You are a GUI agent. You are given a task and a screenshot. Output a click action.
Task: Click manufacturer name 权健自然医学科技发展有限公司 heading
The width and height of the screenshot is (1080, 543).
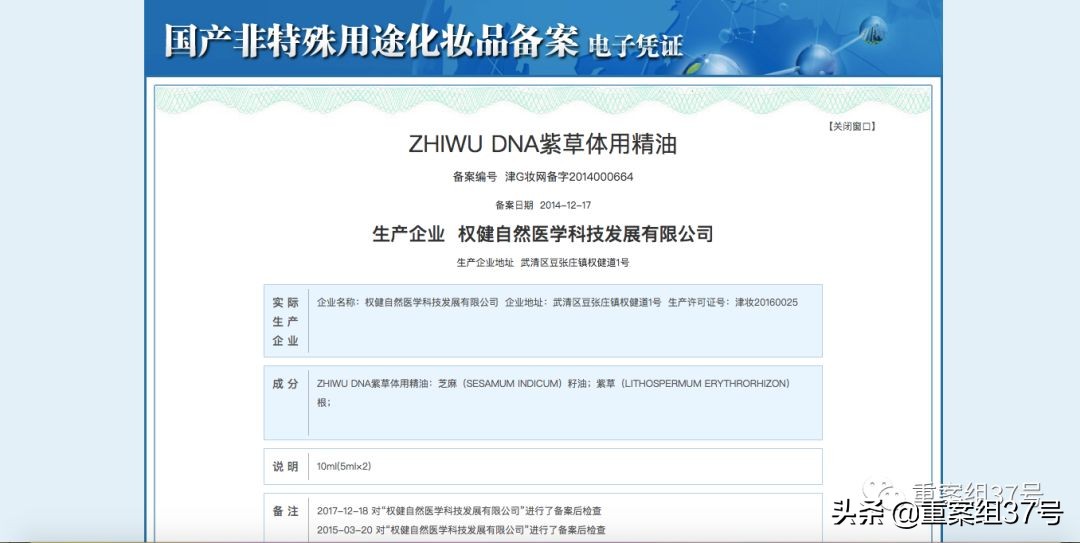[x=585, y=234]
